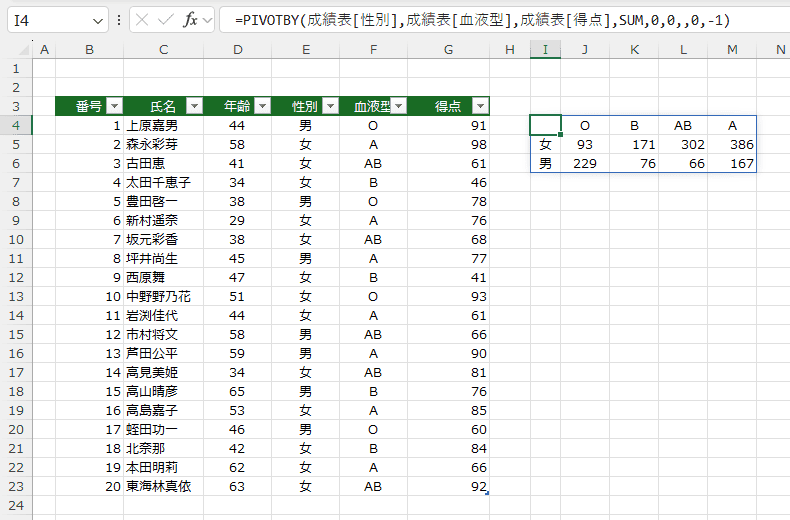Click the Insert Function fx icon

[x=190, y=20]
